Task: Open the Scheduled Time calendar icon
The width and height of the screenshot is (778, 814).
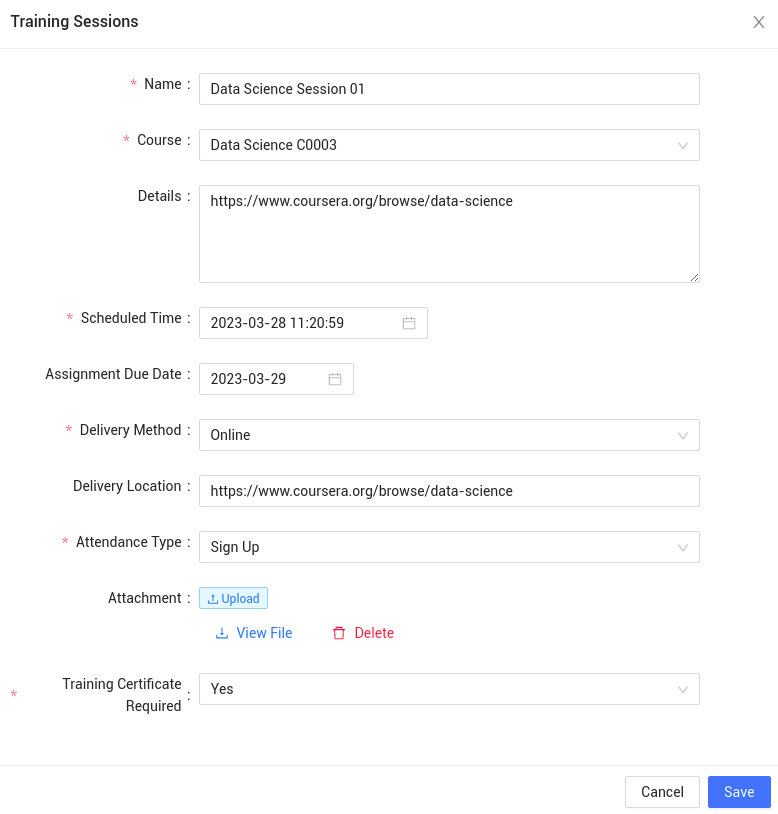Action: point(408,323)
